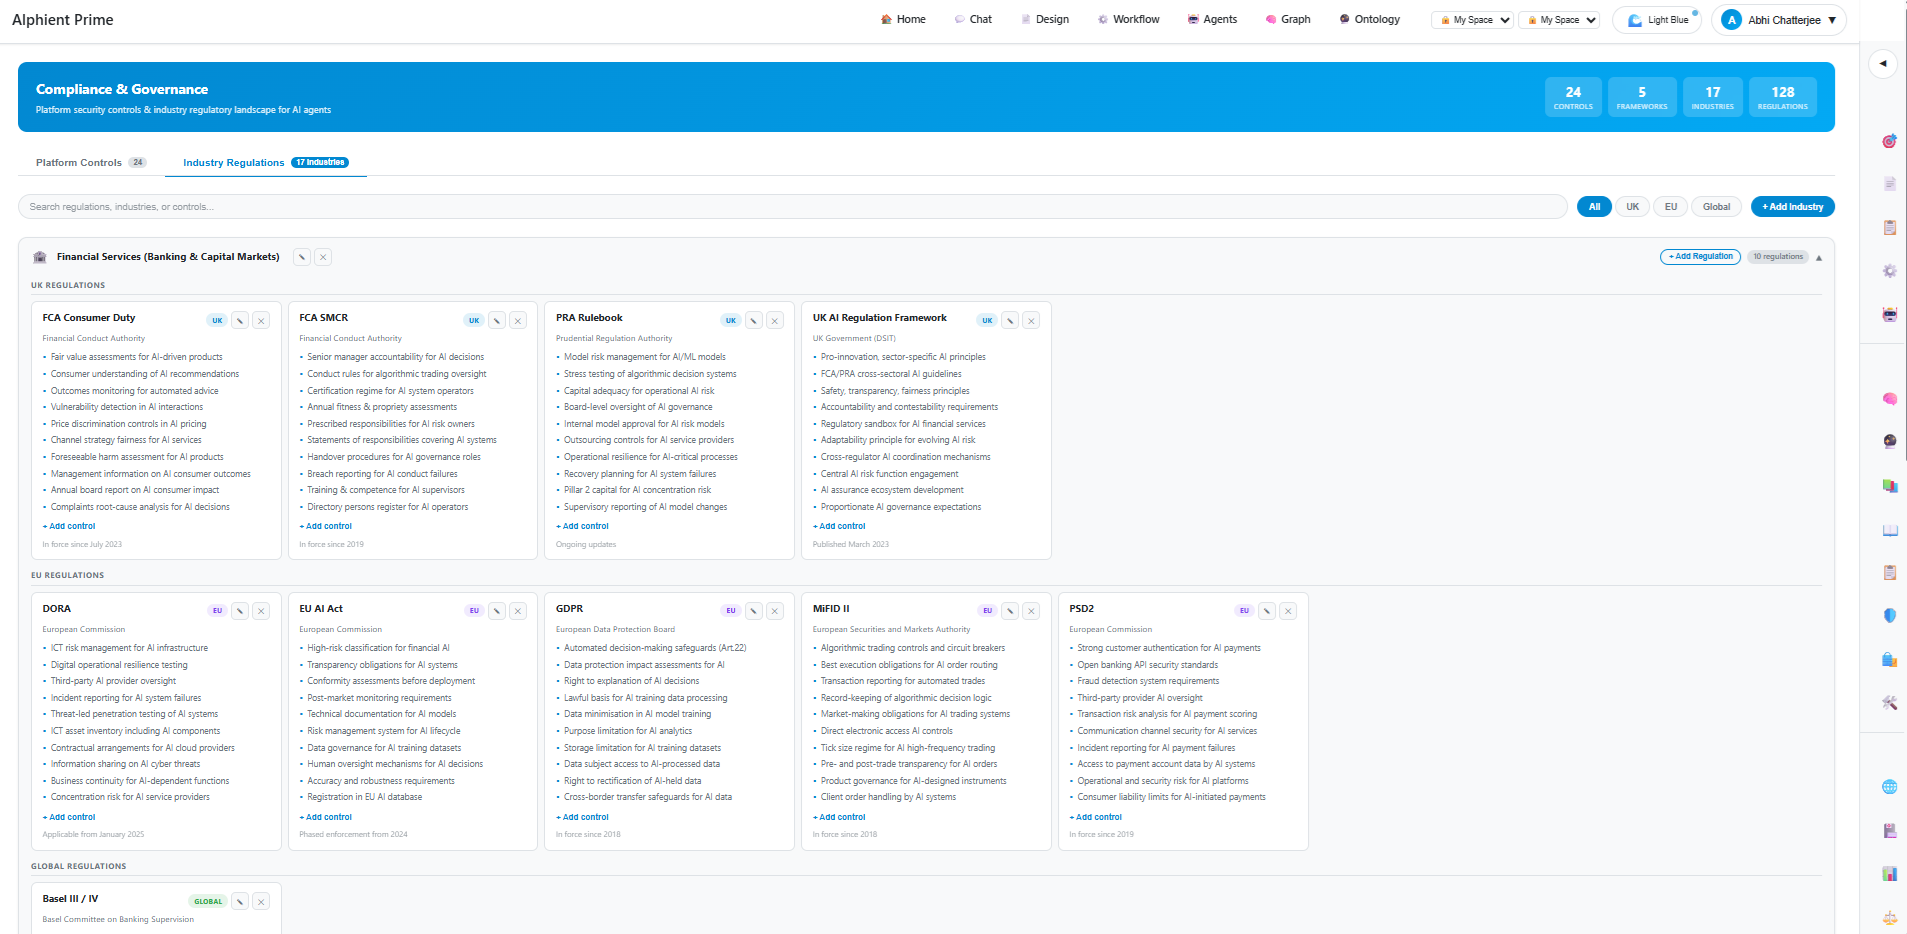Click the 128 Regulations stat tile
The height and width of the screenshot is (934, 1907).
[1783, 97]
